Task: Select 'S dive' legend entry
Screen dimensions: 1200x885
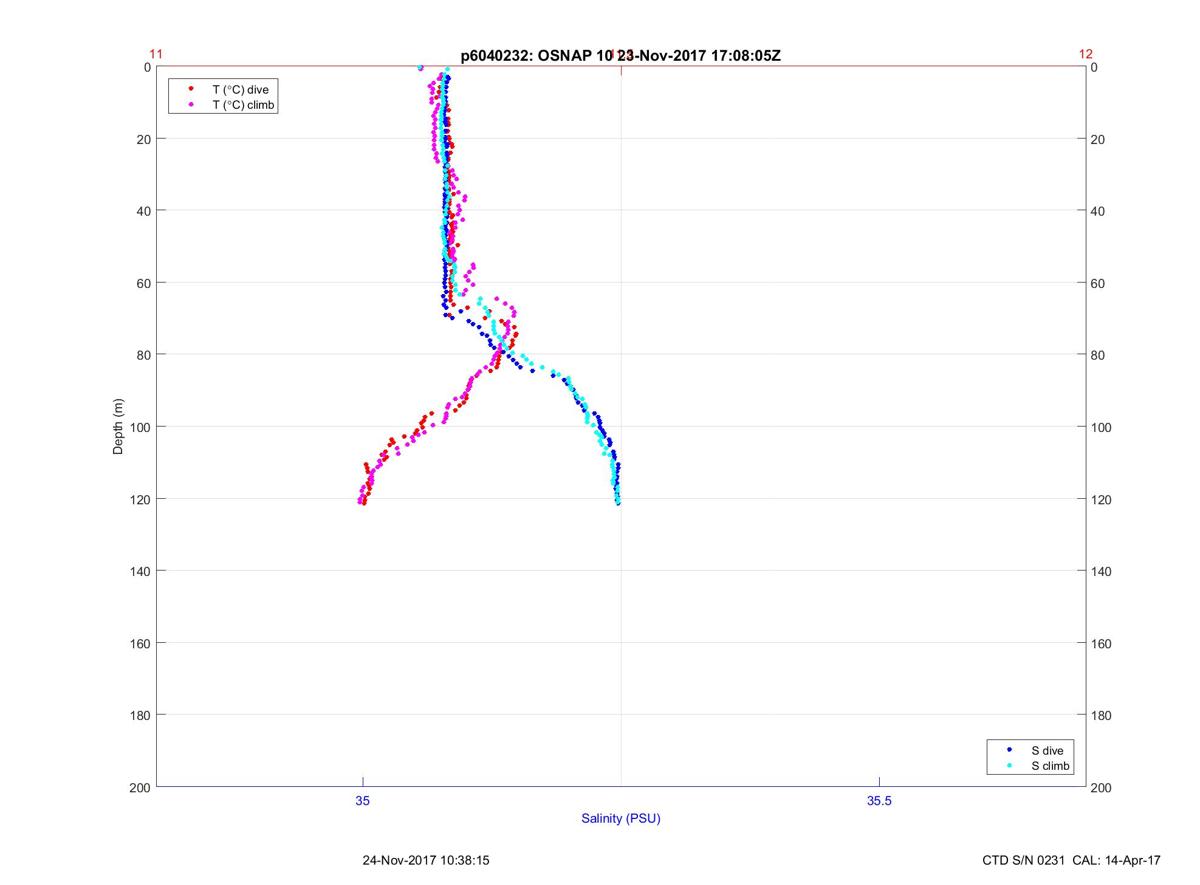Action: point(1047,750)
